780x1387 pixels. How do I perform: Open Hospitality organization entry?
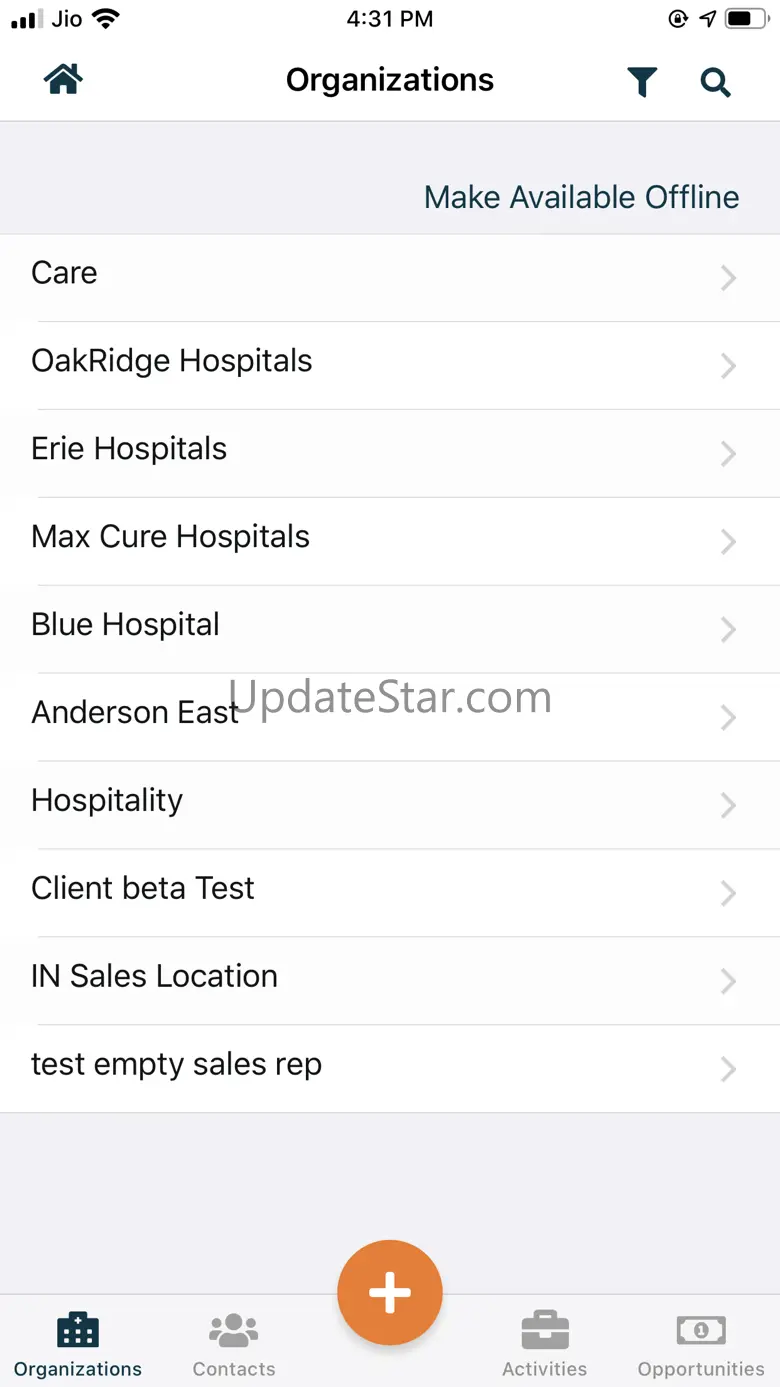(390, 805)
